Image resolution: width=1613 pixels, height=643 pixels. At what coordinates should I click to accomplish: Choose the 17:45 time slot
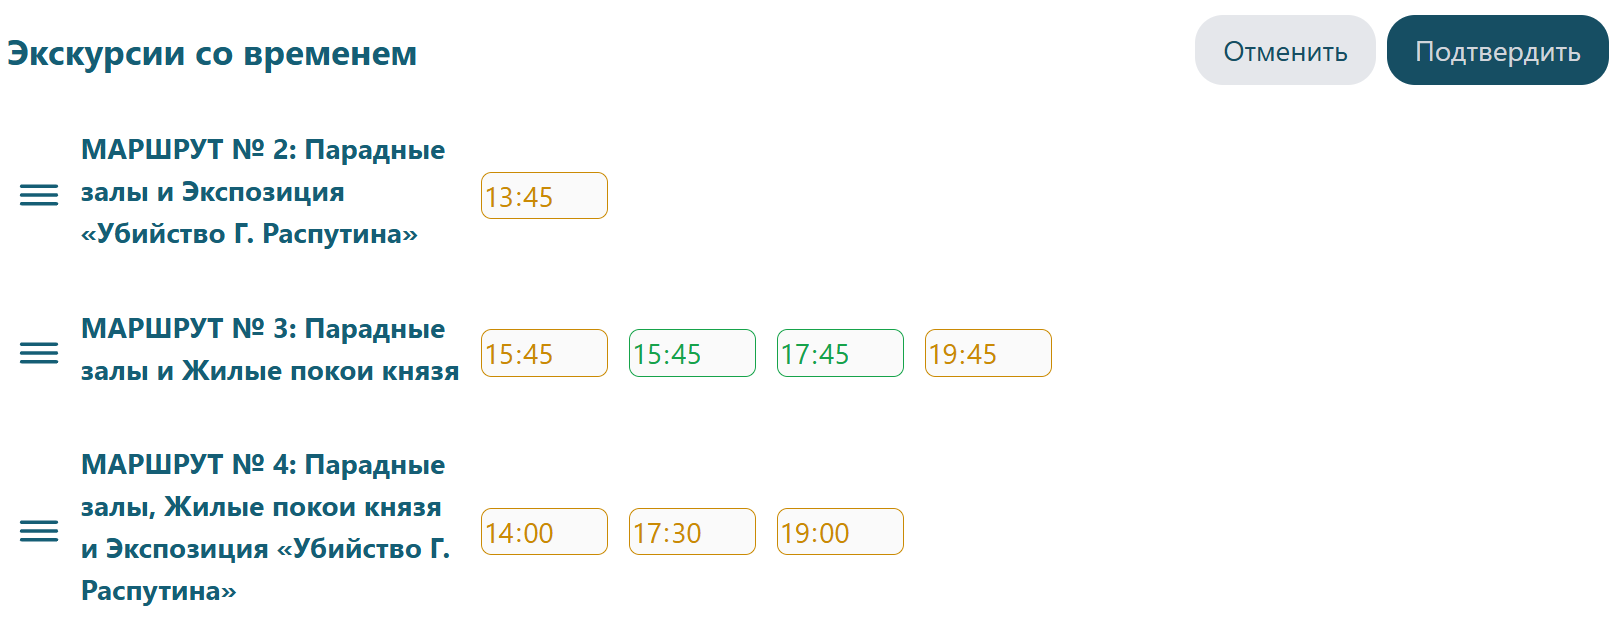click(840, 353)
